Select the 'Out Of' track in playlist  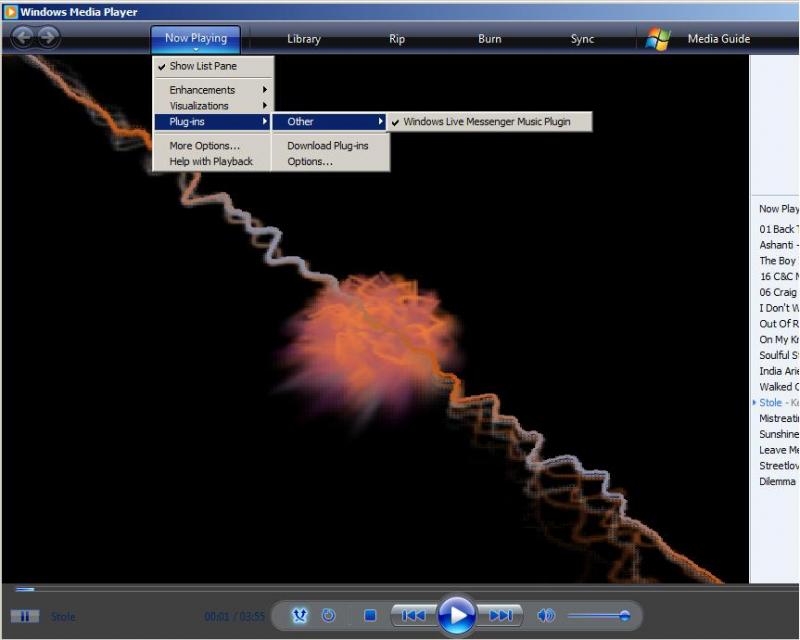pyautogui.click(x=779, y=324)
